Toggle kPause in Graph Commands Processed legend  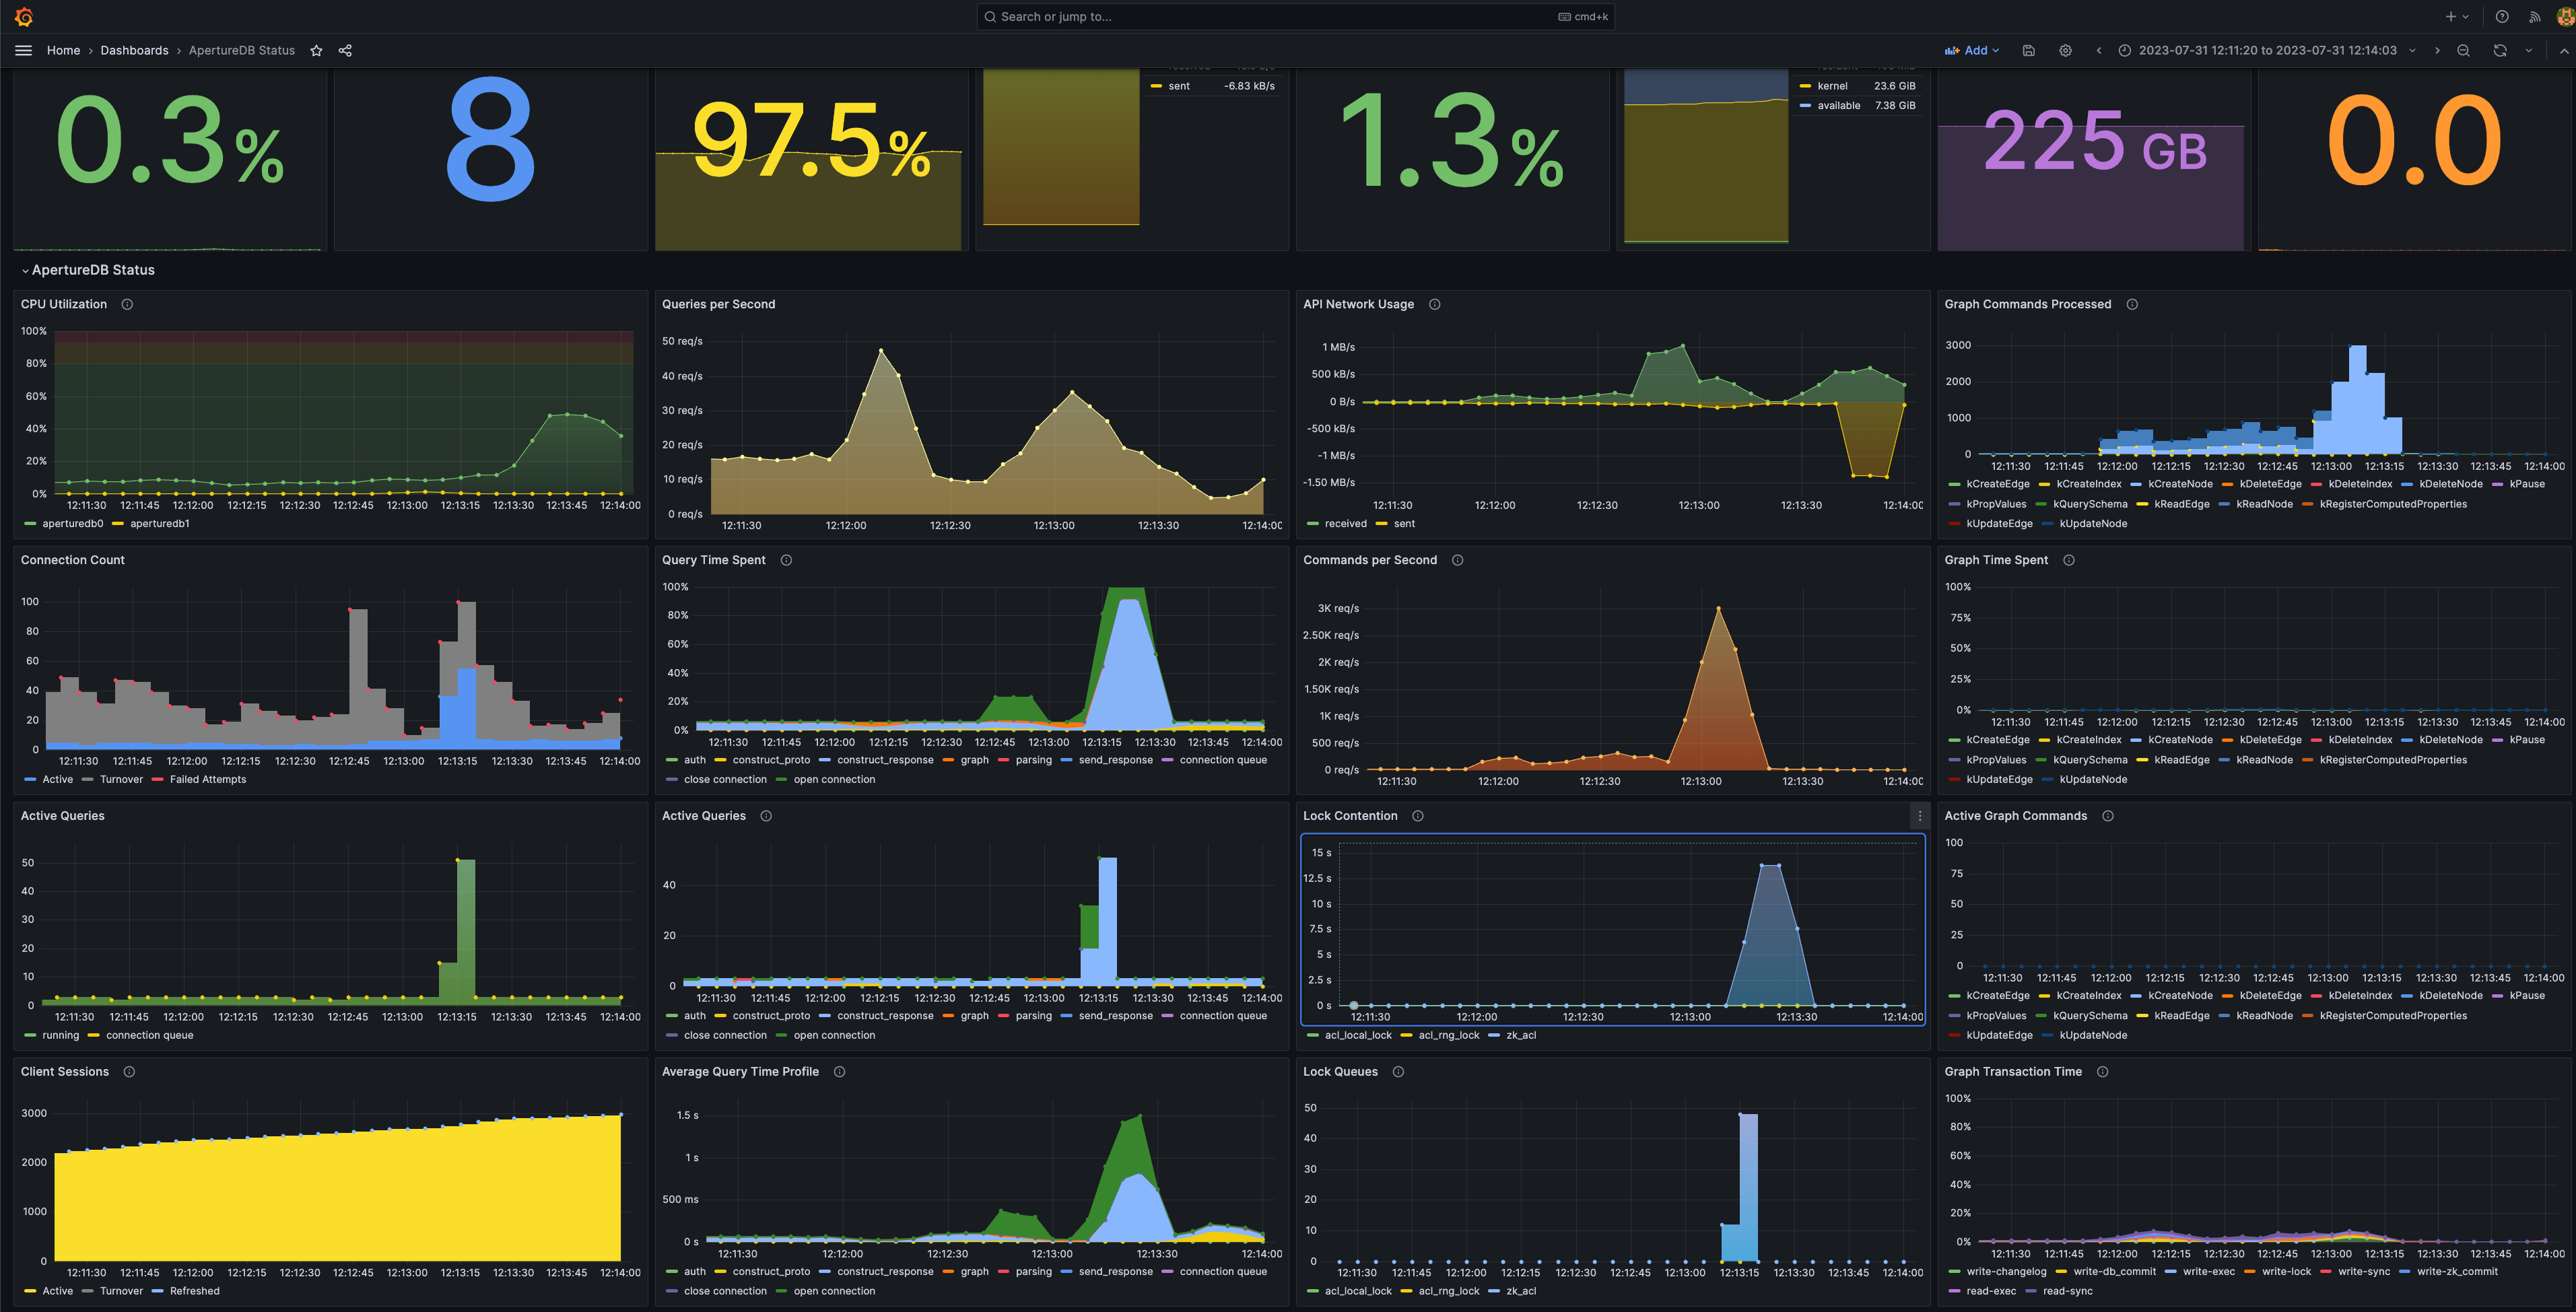[2527, 484]
